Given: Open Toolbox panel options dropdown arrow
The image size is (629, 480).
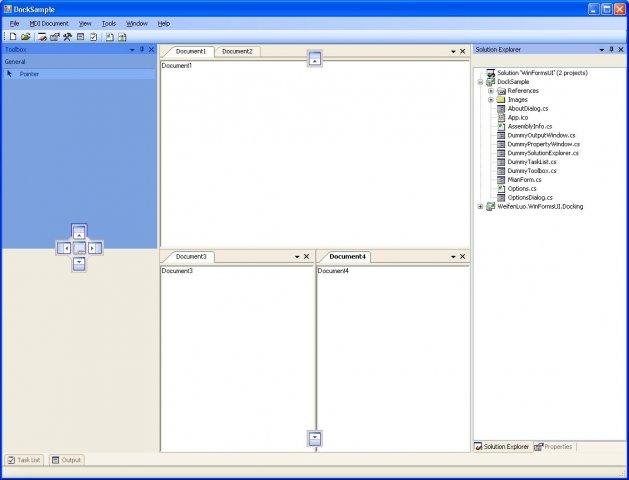Looking at the screenshot, I should (132, 50).
